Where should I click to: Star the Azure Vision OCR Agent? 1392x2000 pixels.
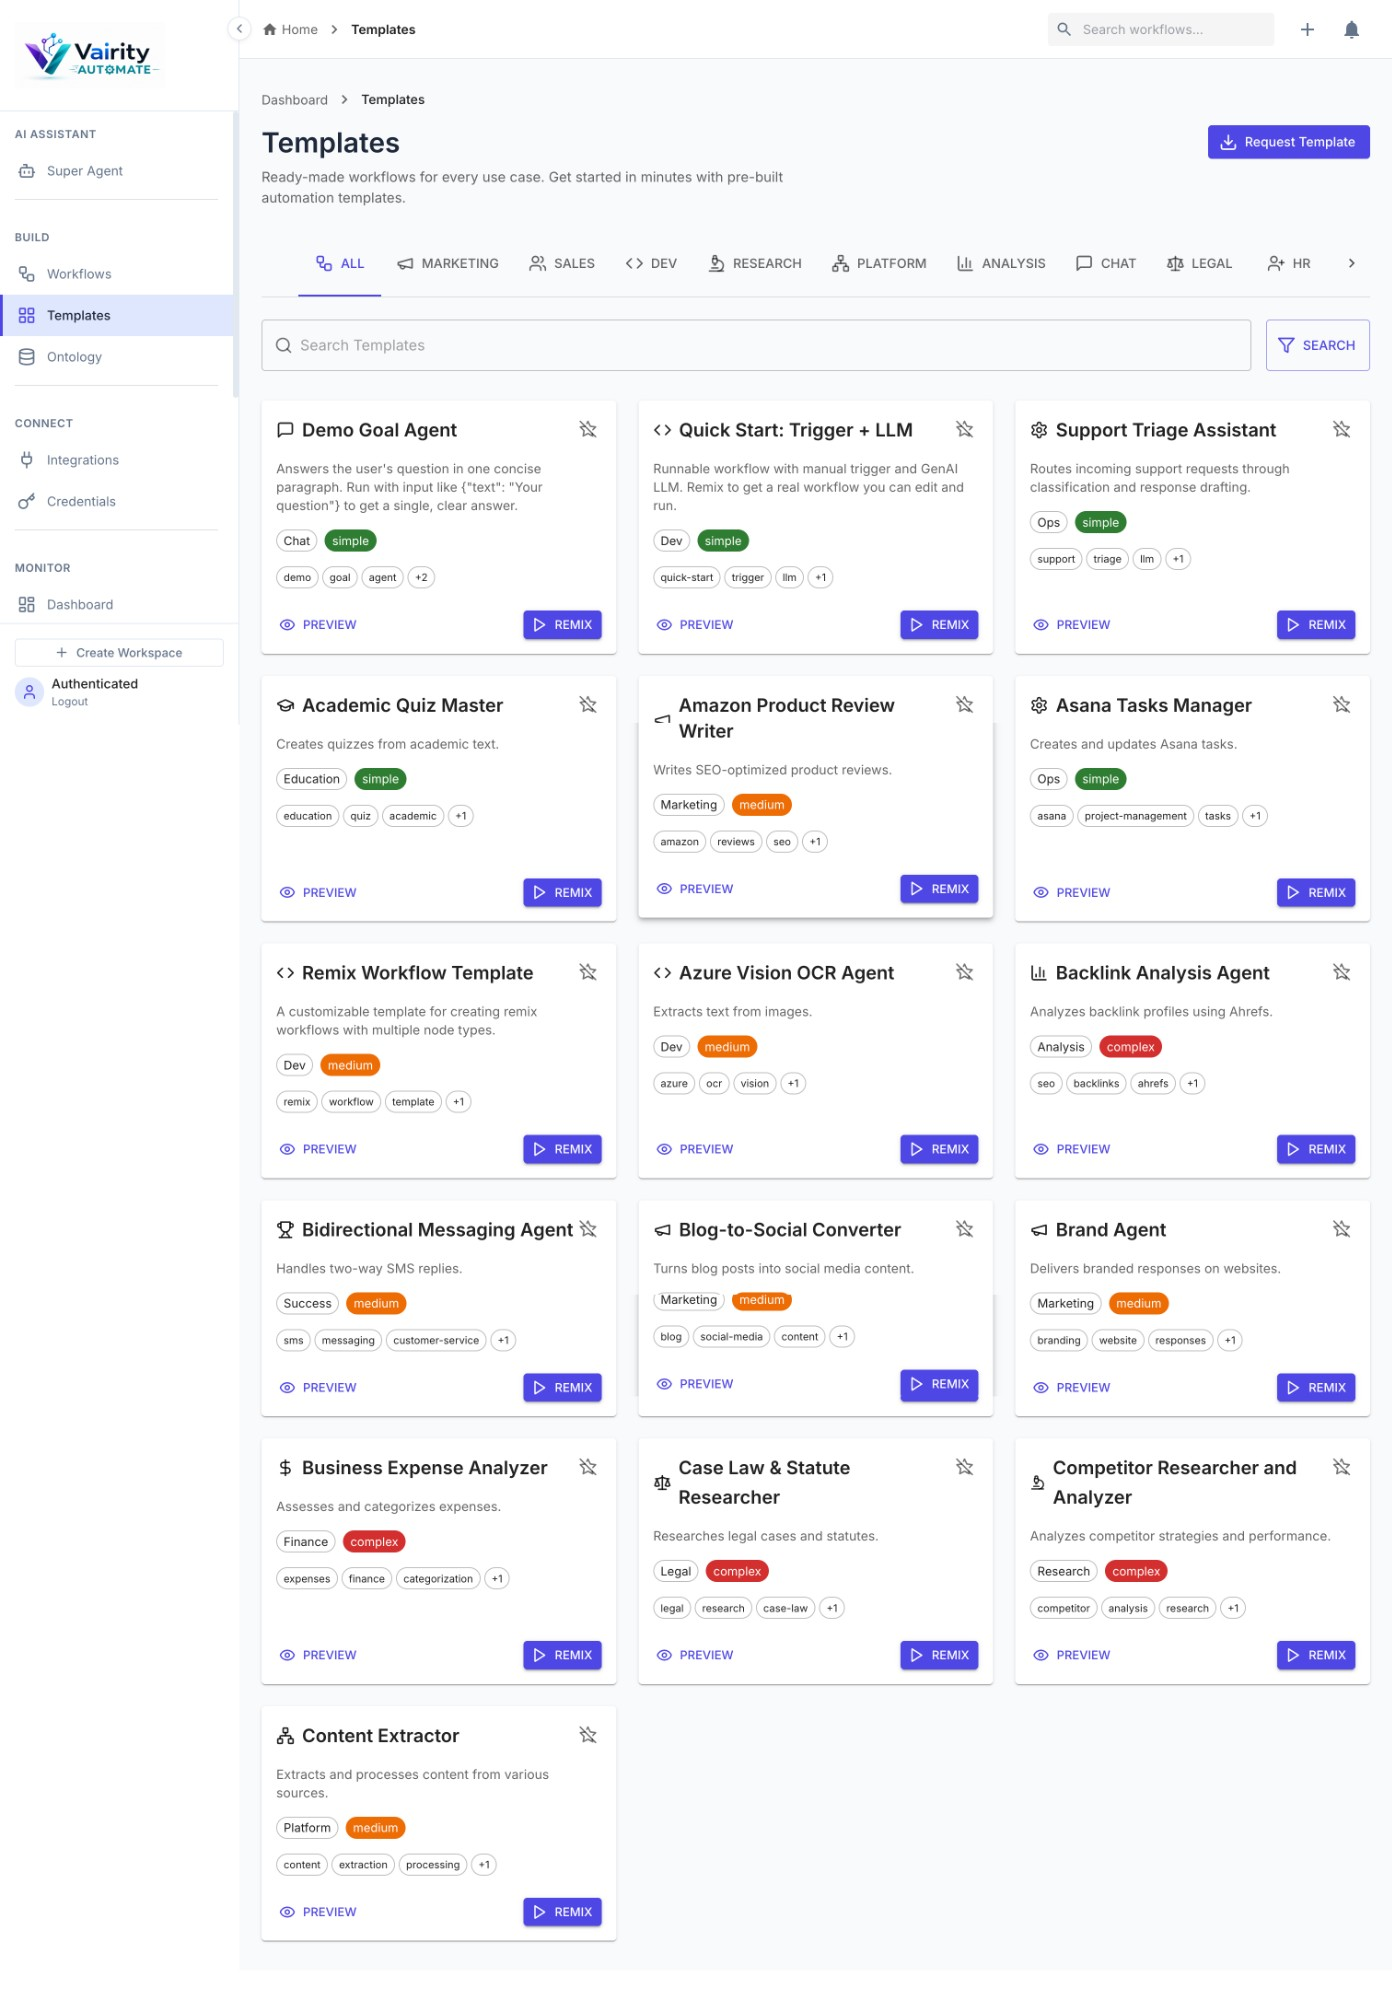click(x=965, y=972)
